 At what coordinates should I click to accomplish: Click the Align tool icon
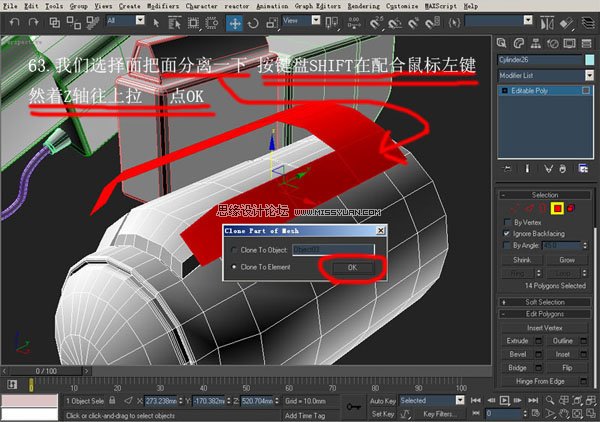point(566,24)
